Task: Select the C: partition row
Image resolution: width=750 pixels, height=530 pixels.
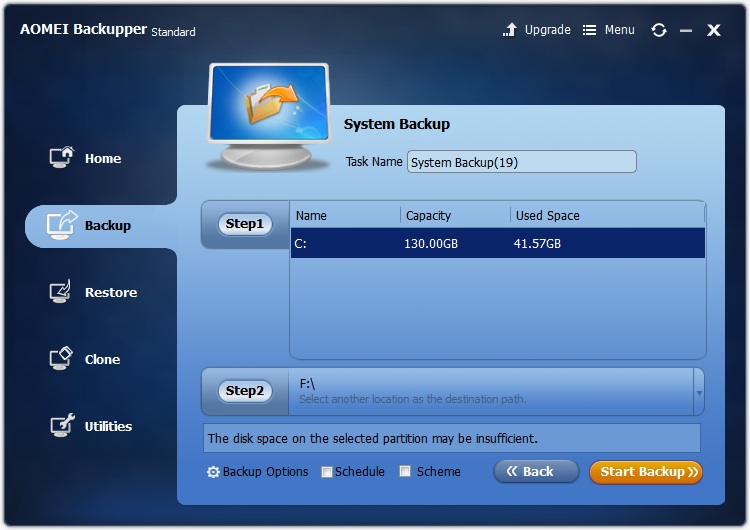Action: [x=497, y=243]
